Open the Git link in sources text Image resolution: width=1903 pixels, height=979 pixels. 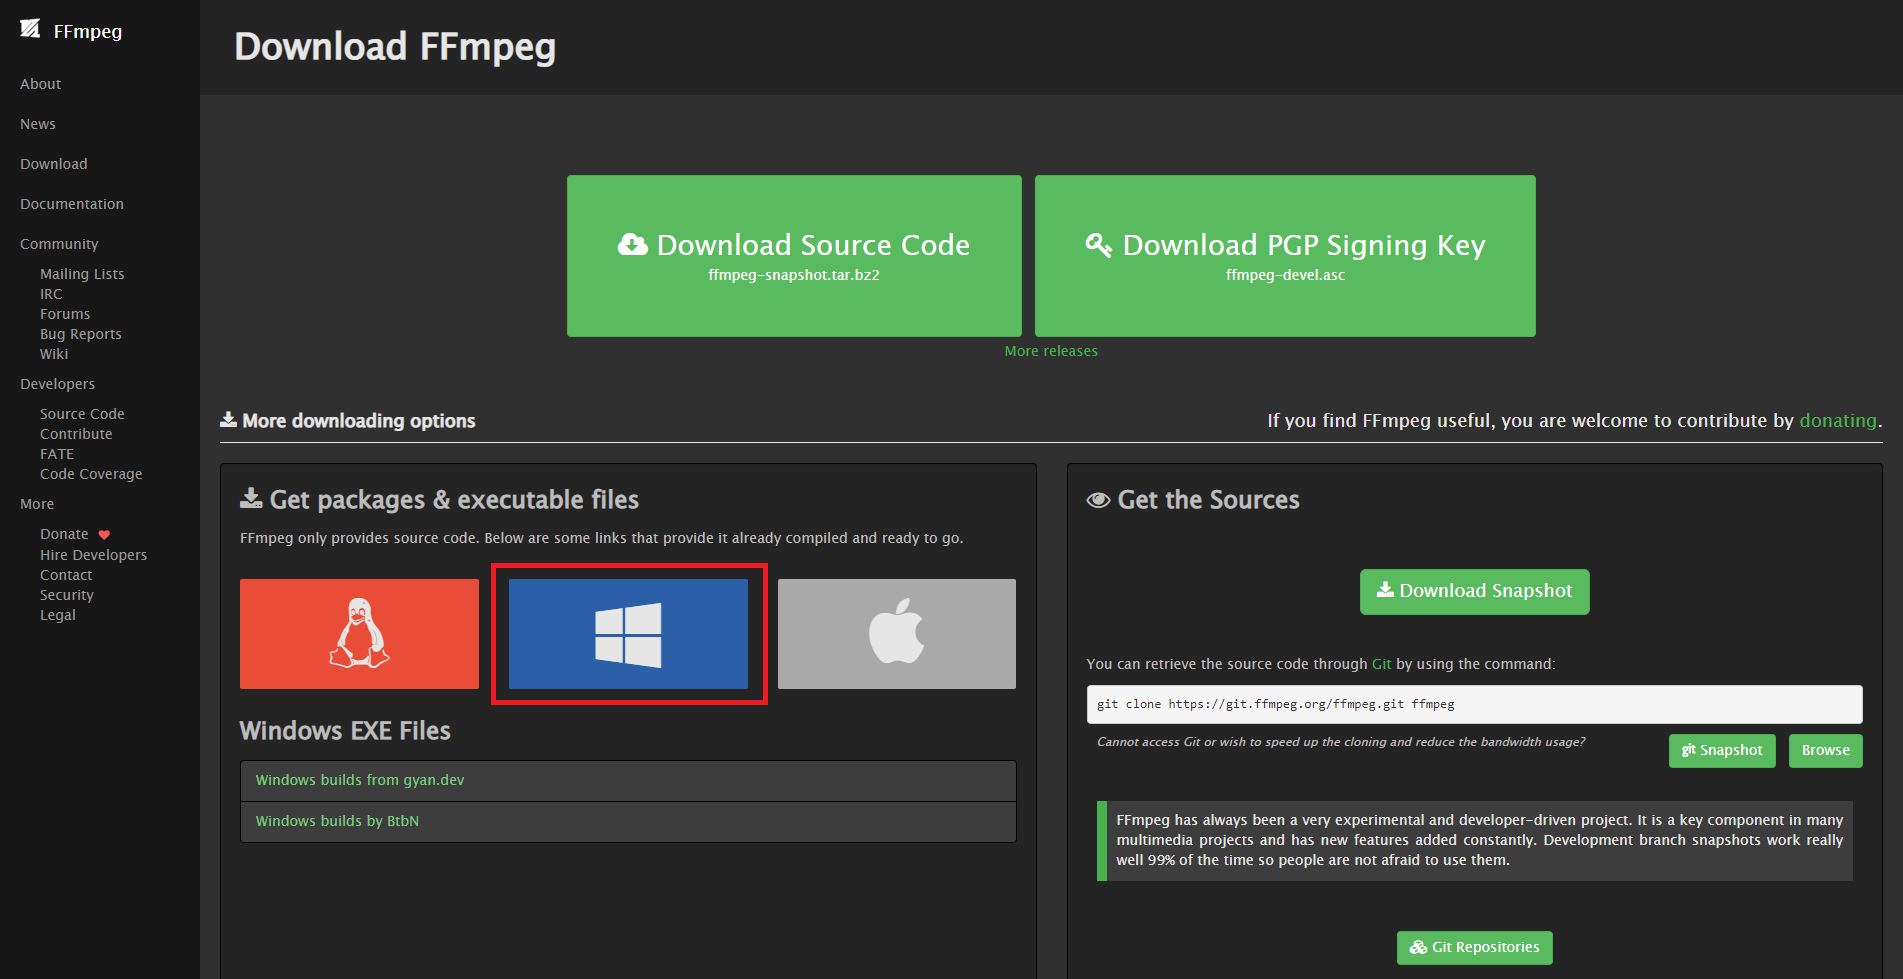coord(1381,664)
